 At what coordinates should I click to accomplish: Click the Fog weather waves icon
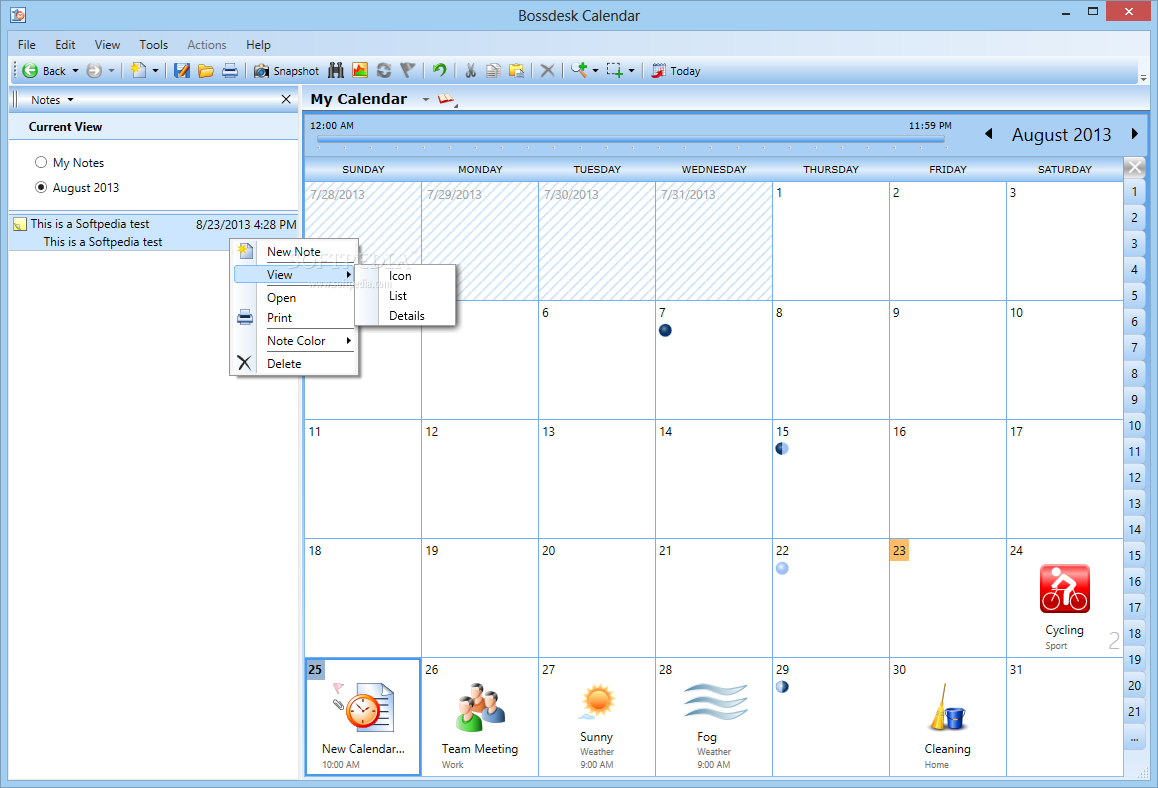715,702
